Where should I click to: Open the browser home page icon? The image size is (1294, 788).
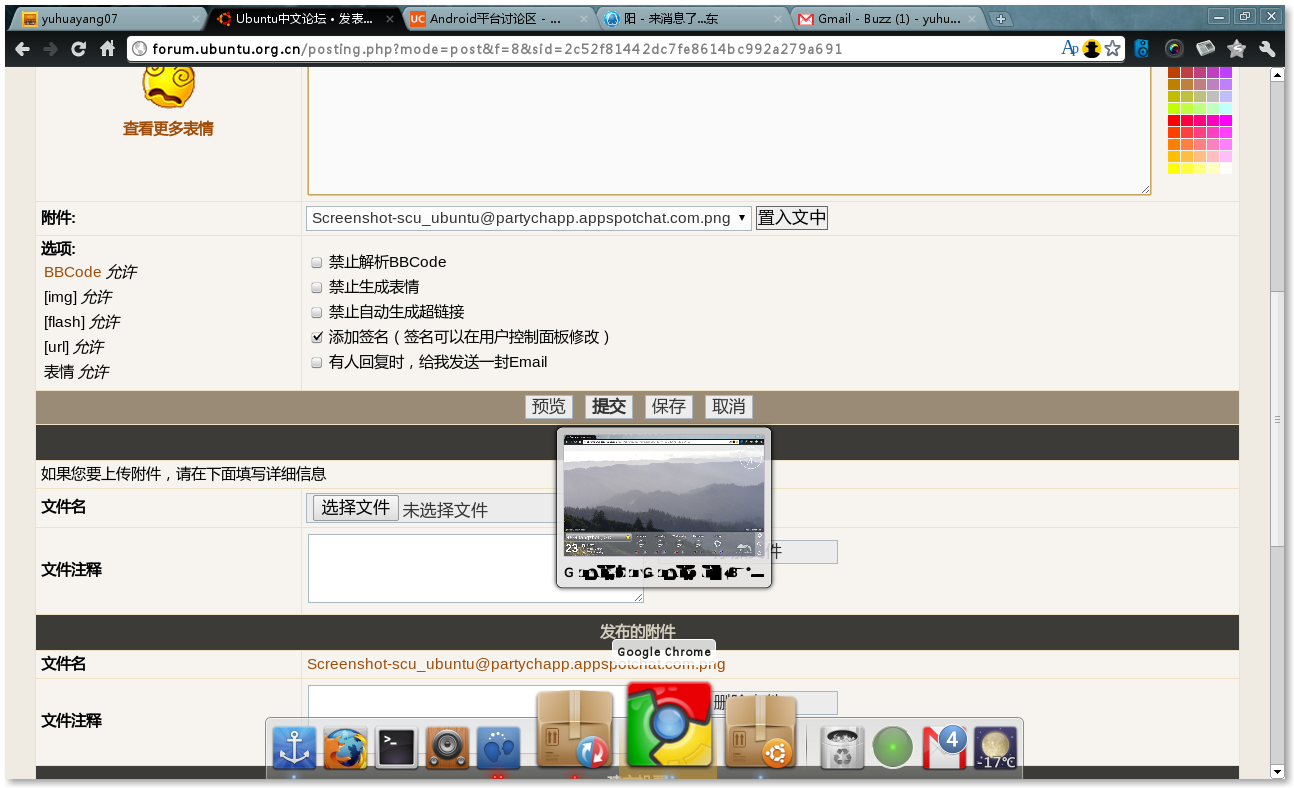point(108,48)
